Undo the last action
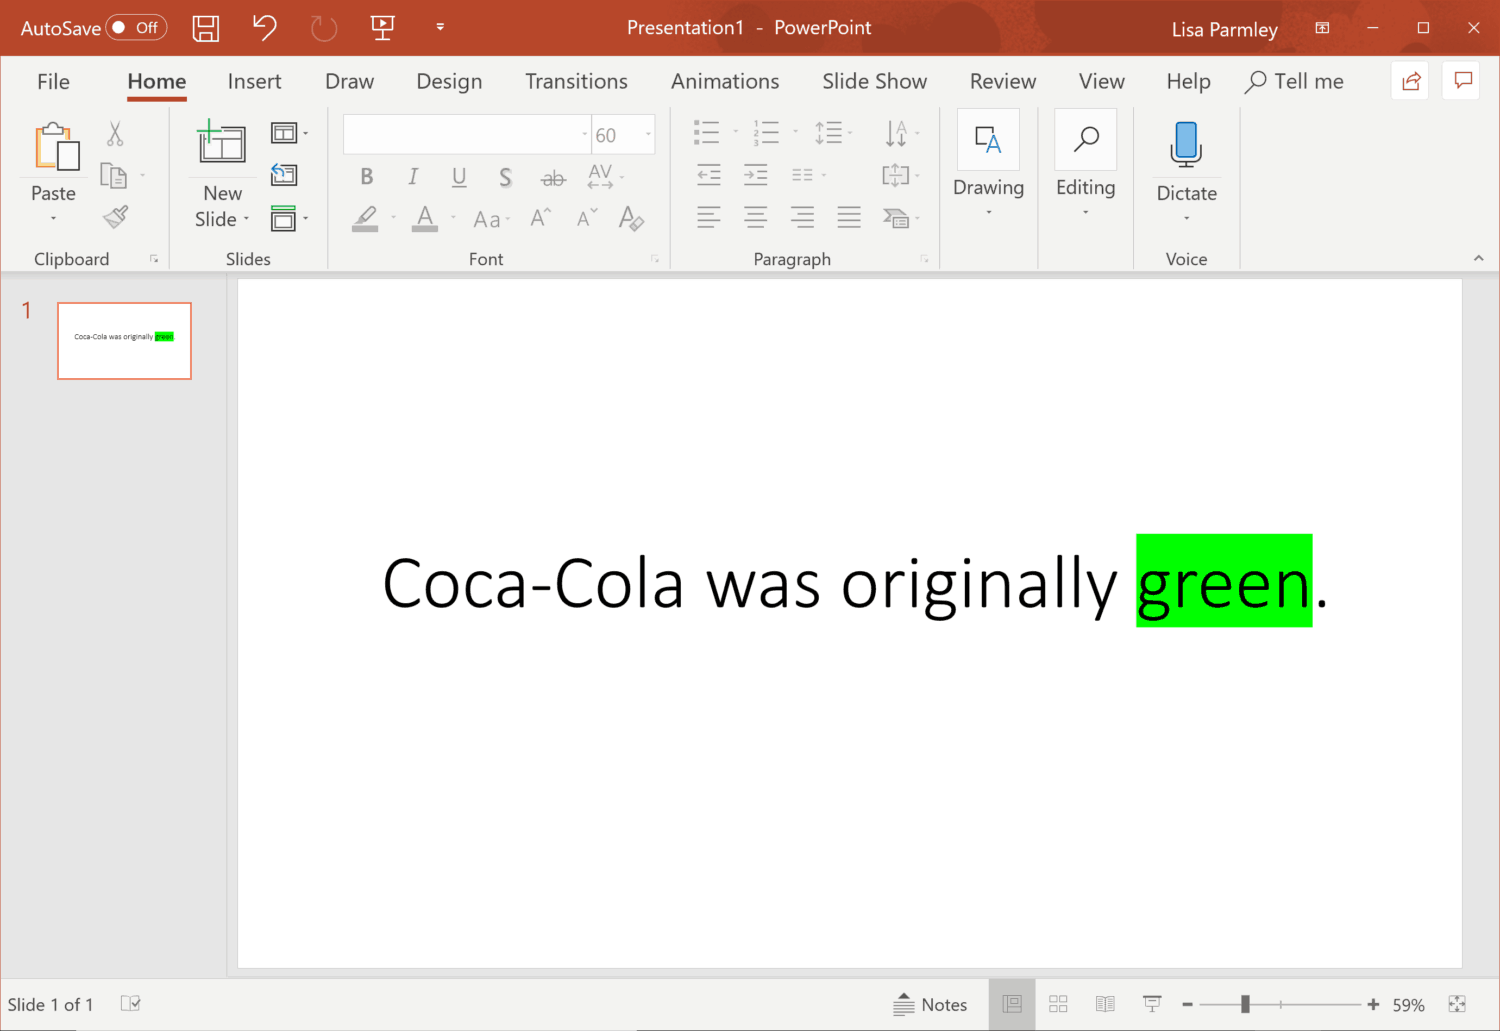 point(264,27)
